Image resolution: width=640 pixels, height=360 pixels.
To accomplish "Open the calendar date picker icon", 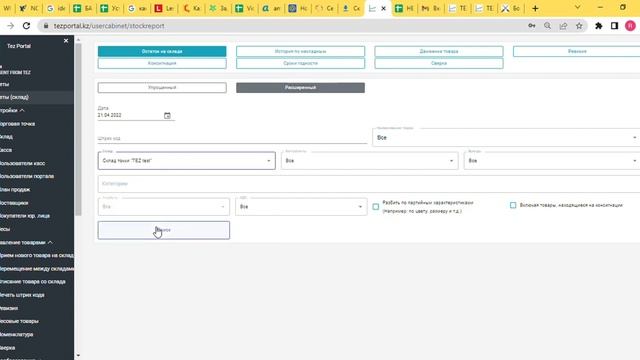I will tap(167, 116).
